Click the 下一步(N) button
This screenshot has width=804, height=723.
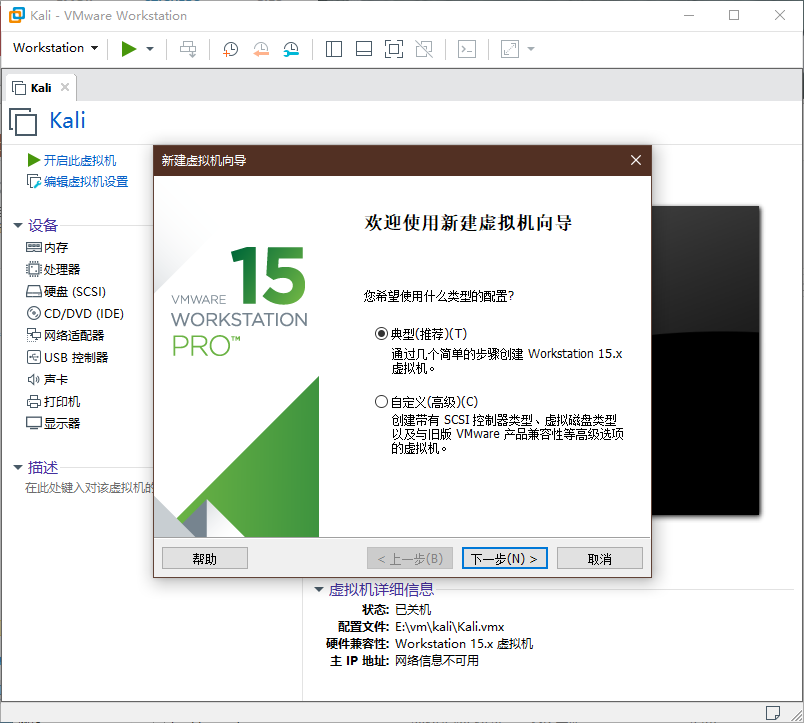(505, 558)
